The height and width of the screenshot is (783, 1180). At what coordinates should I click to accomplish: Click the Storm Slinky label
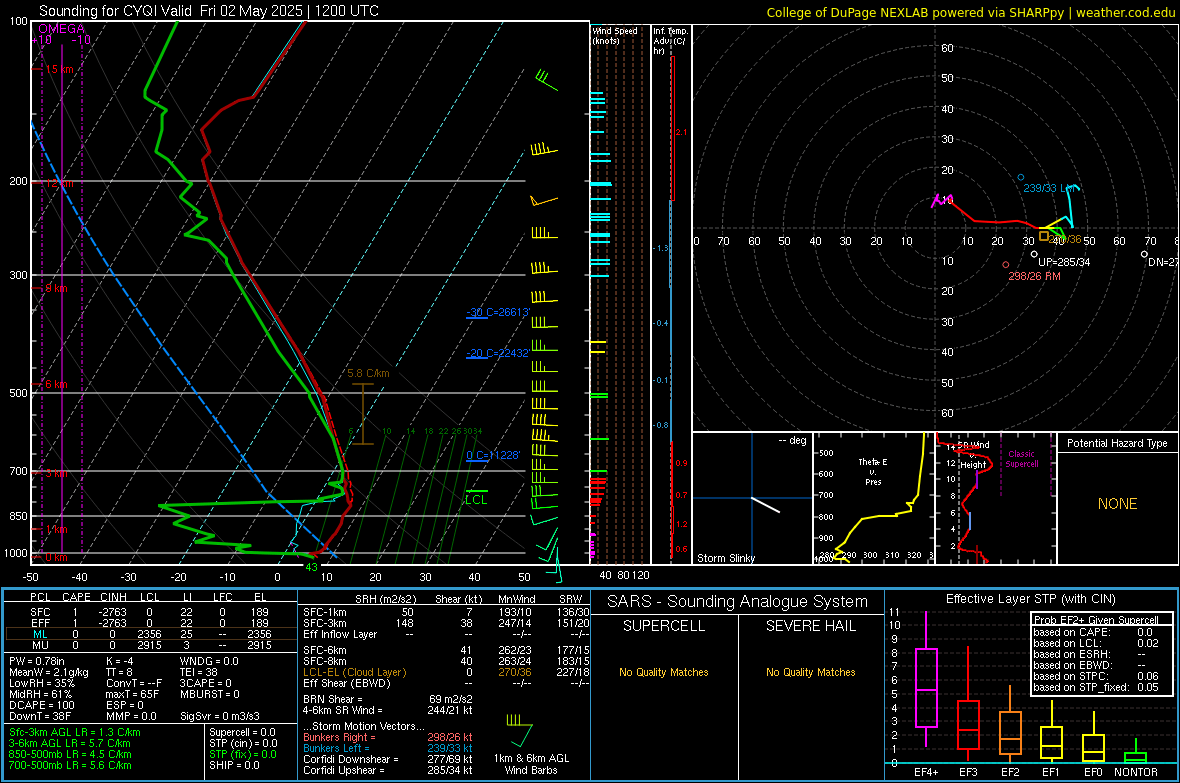click(725, 558)
